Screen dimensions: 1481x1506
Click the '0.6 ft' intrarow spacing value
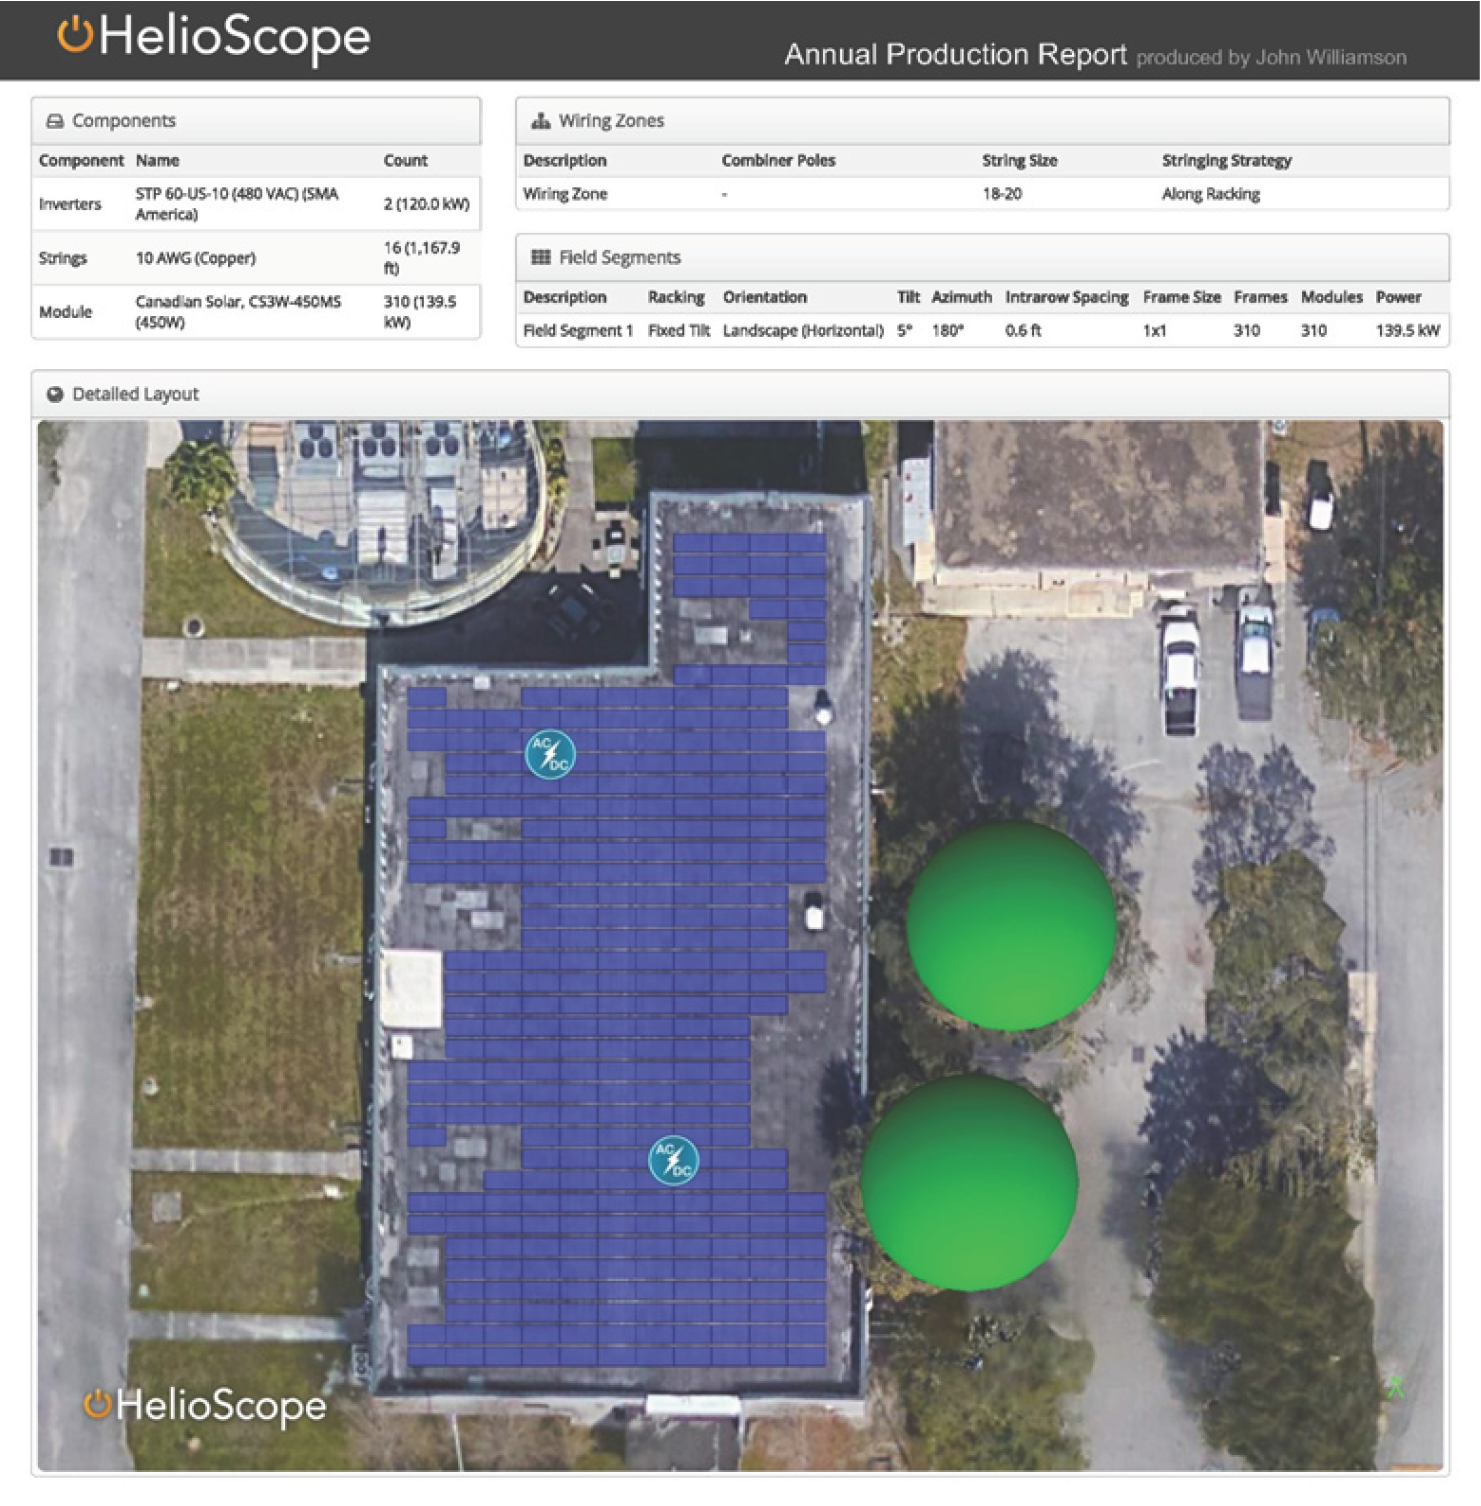click(x=1023, y=331)
